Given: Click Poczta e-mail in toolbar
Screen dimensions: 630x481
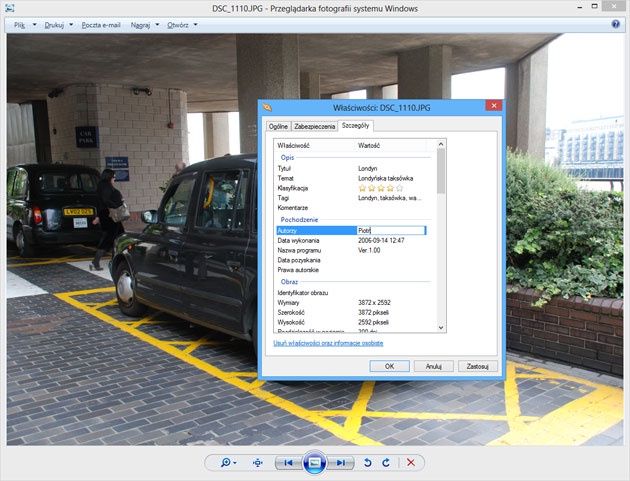Looking at the screenshot, I should coord(101,25).
